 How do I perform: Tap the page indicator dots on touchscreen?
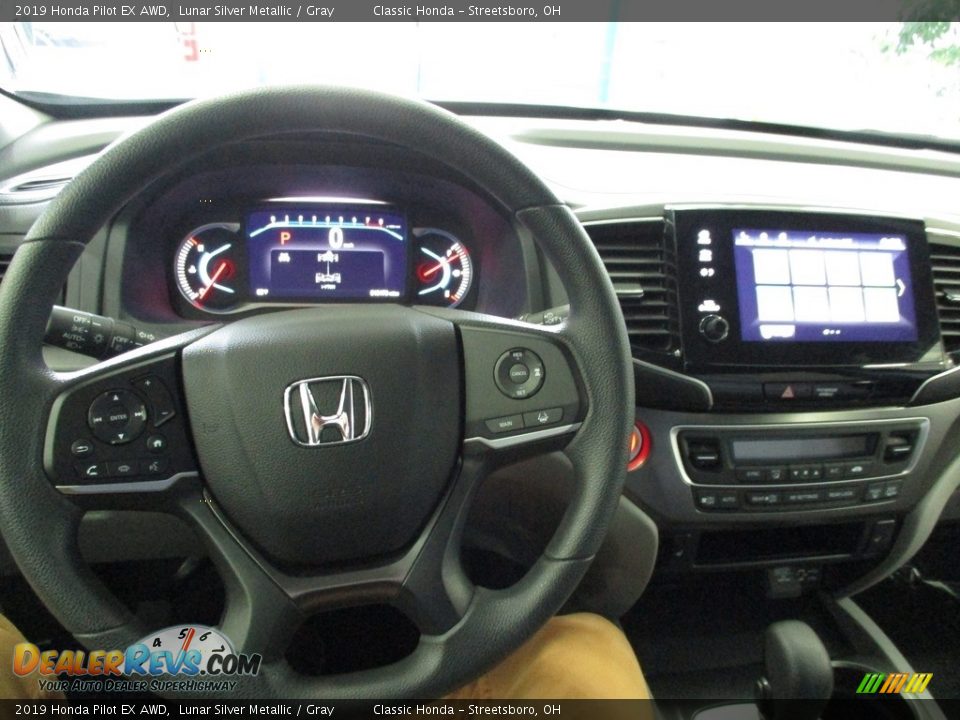pyautogui.click(x=831, y=332)
